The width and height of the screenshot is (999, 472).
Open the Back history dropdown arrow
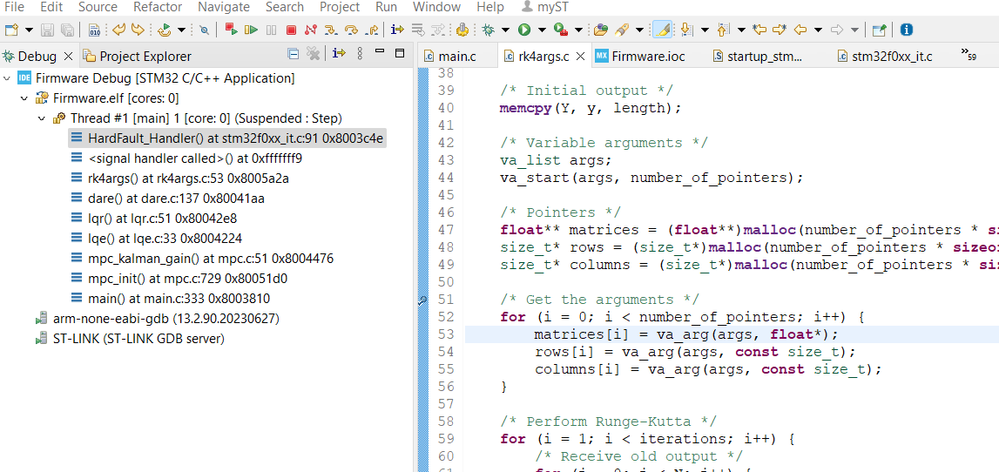click(x=818, y=30)
